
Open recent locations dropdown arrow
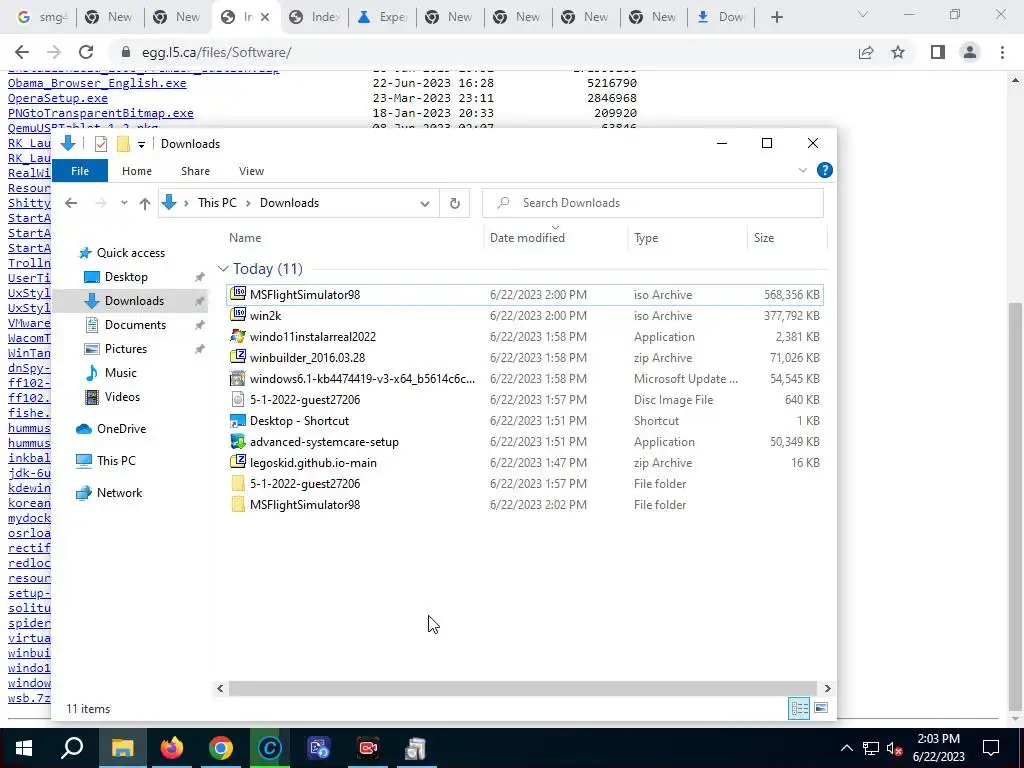click(124, 203)
